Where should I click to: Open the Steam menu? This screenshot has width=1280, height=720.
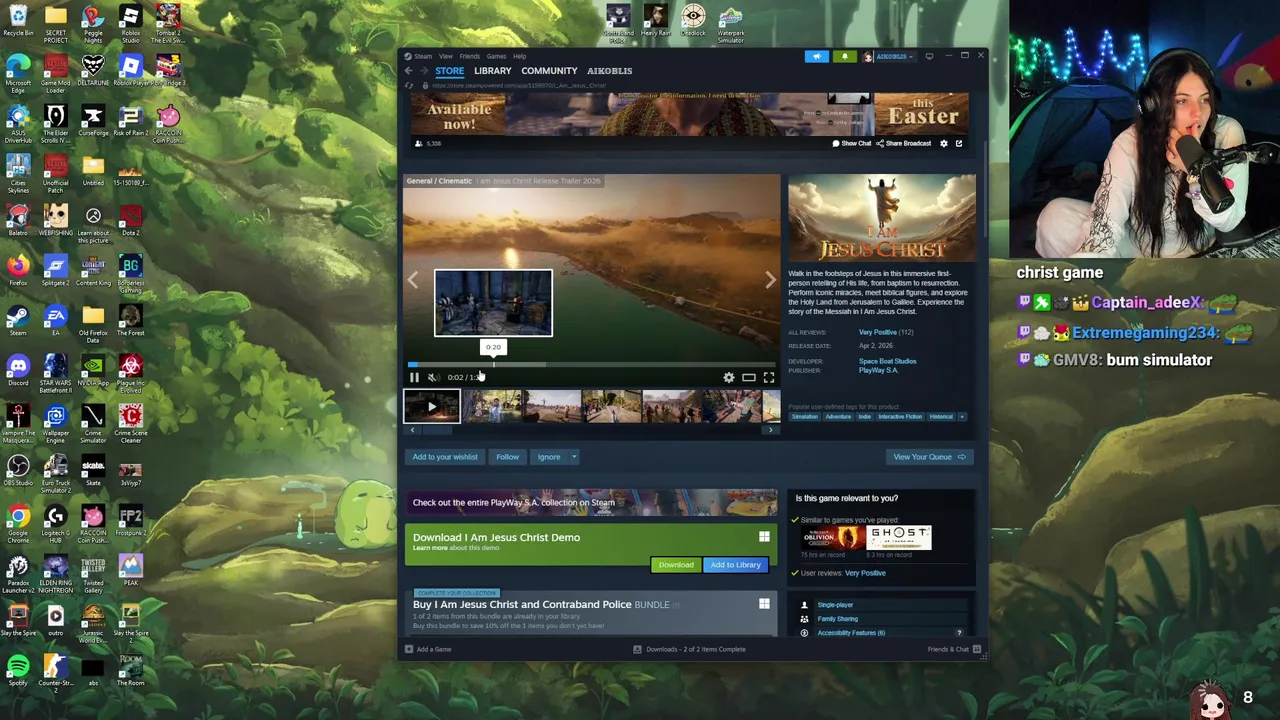(423, 56)
